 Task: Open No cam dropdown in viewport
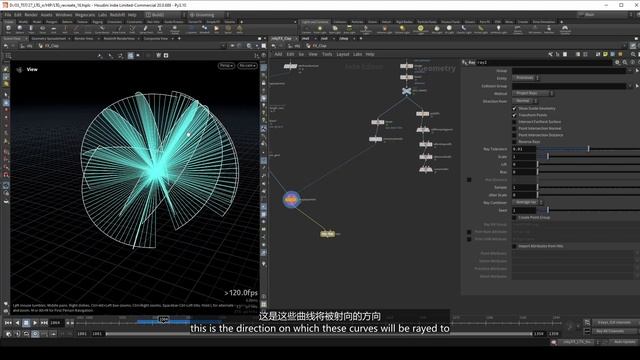tap(247, 66)
